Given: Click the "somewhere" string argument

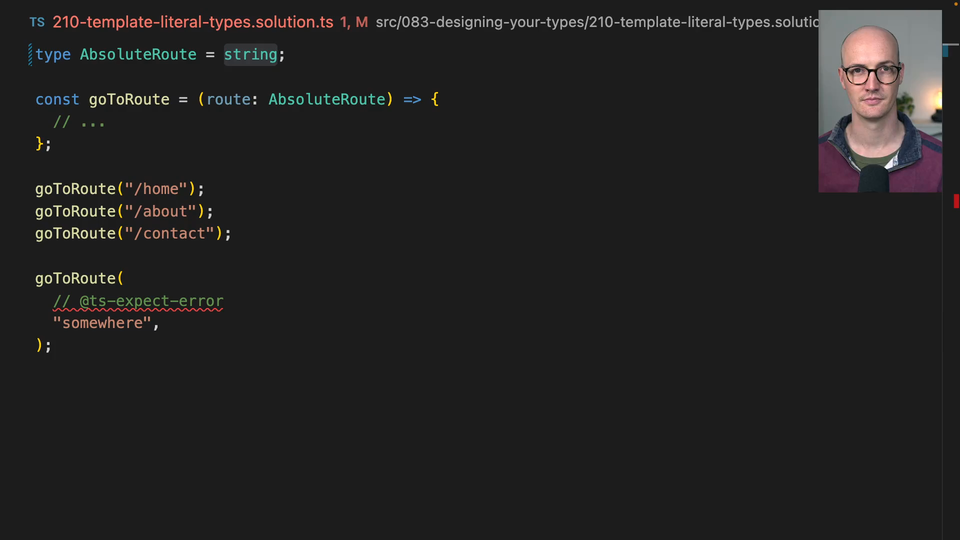Looking at the screenshot, I should [x=103, y=323].
